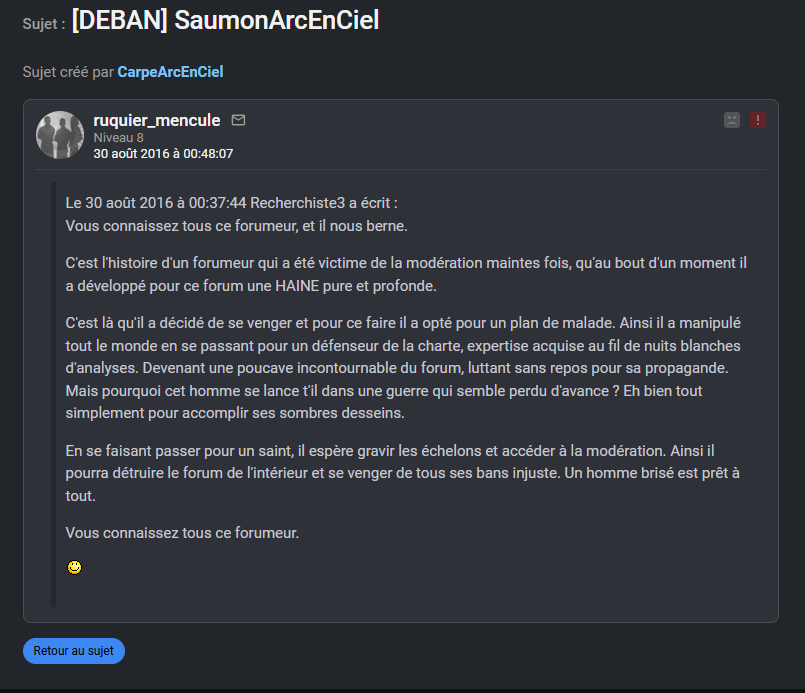Open the ruquier_mencule username profile
Viewport: 805px width, 693px height.
click(156, 120)
